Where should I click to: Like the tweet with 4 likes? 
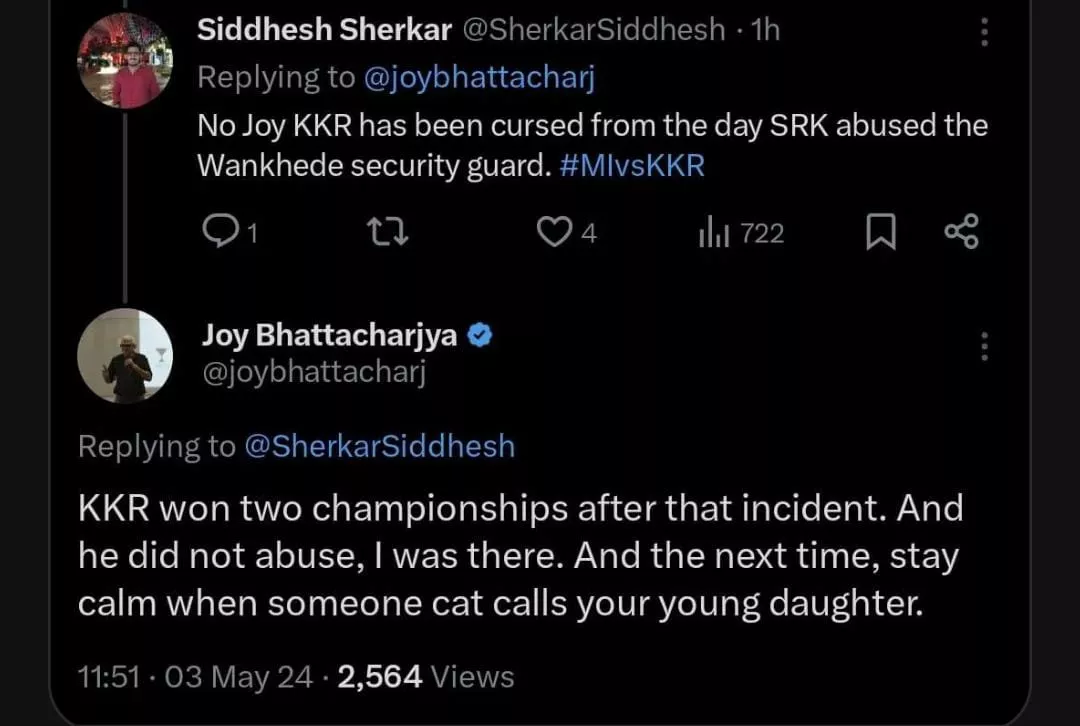click(x=552, y=232)
